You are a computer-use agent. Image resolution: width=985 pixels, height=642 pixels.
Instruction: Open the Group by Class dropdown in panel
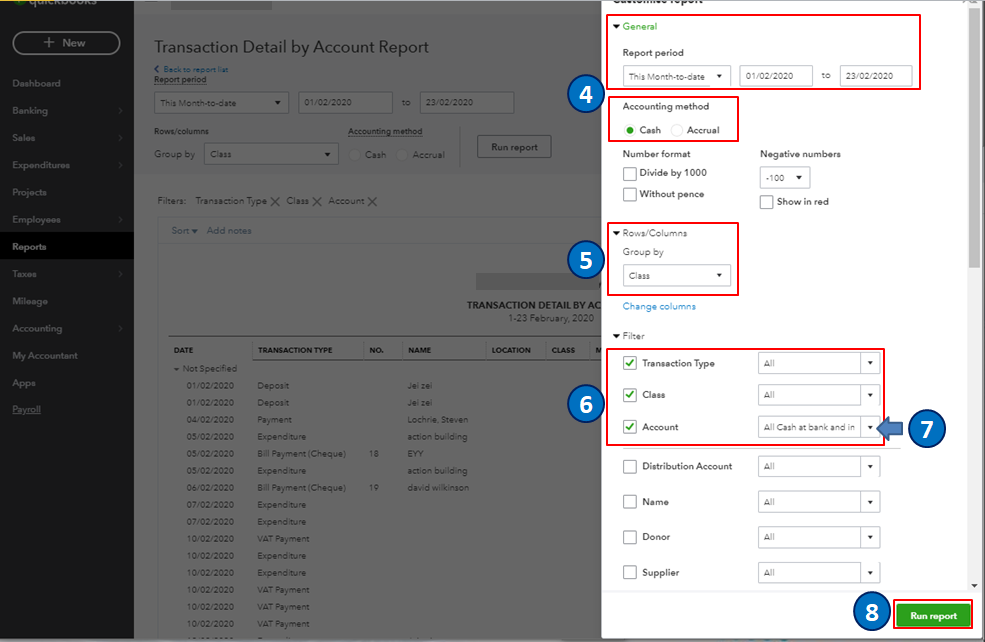tap(676, 276)
